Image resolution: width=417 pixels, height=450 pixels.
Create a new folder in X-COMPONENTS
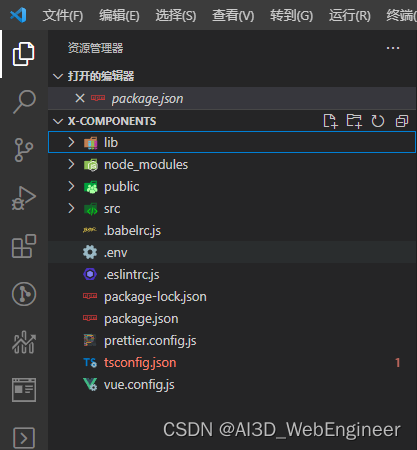(354, 121)
